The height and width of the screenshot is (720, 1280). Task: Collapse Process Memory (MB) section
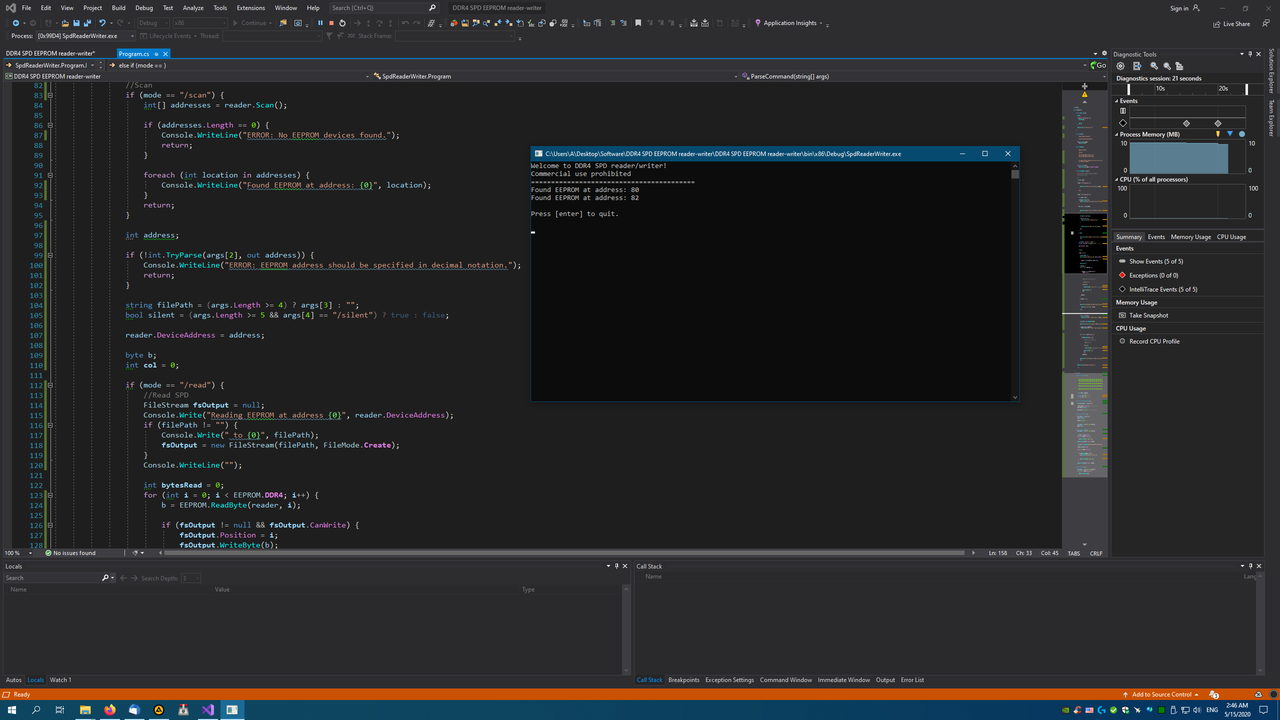(1117, 134)
